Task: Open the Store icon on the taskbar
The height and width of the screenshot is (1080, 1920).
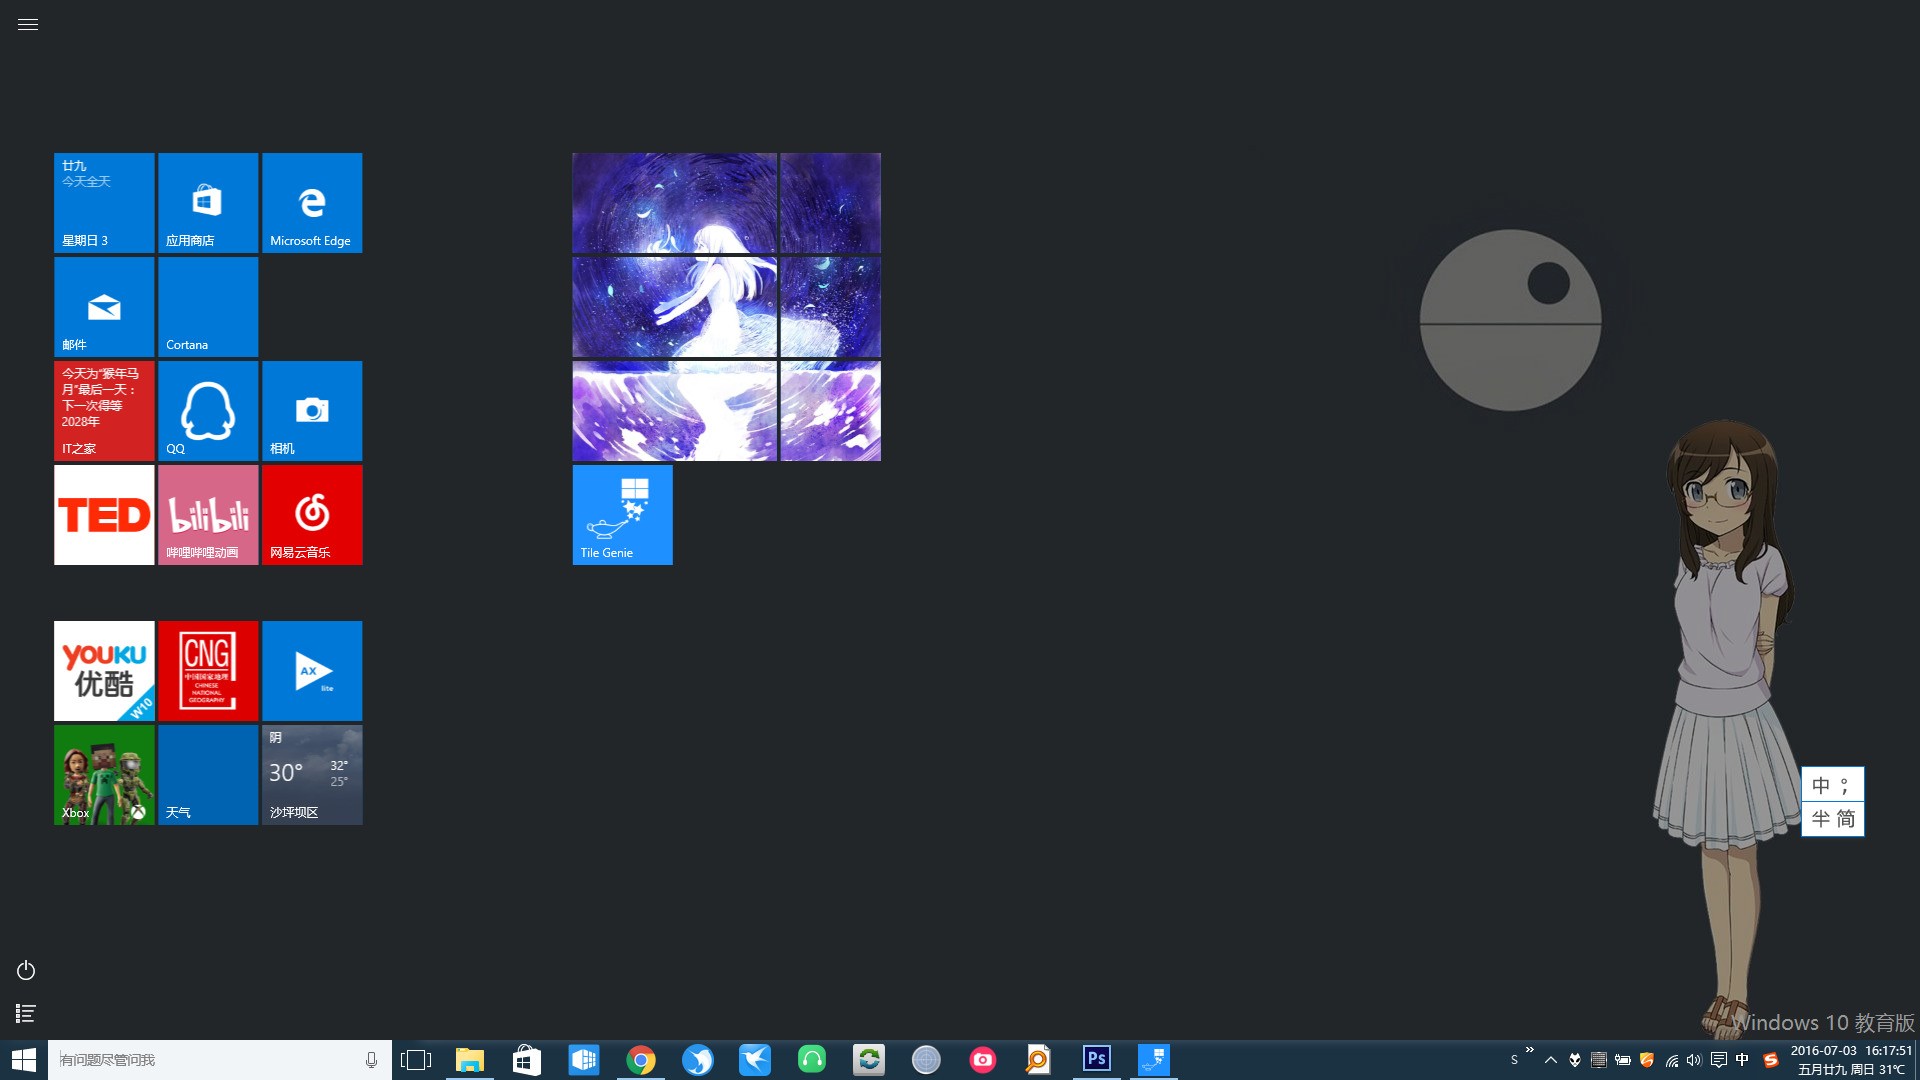Action: pyautogui.click(x=527, y=1060)
